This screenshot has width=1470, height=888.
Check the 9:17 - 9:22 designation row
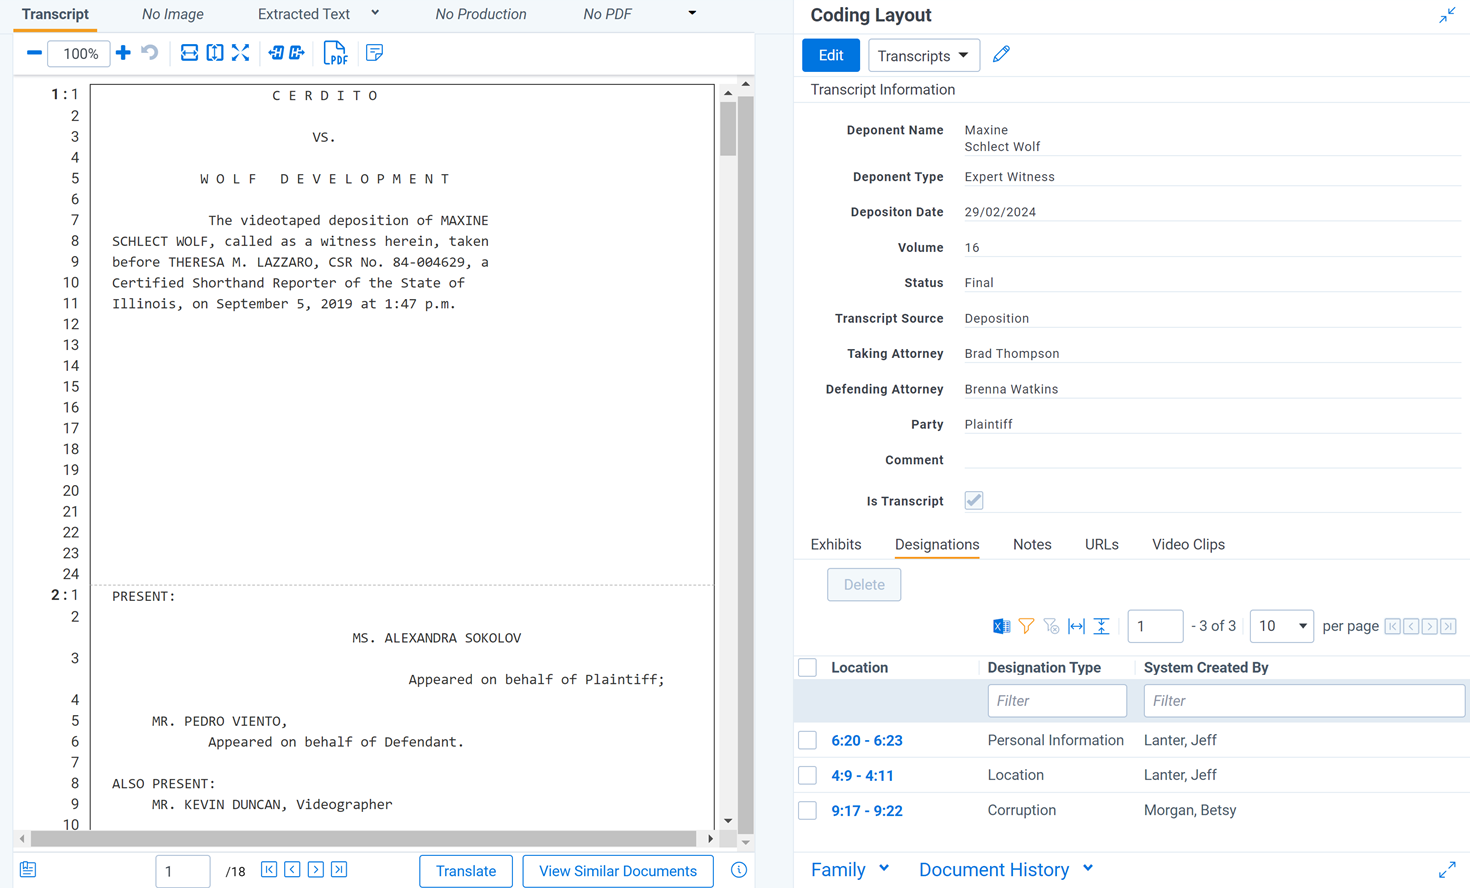coord(808,810)
